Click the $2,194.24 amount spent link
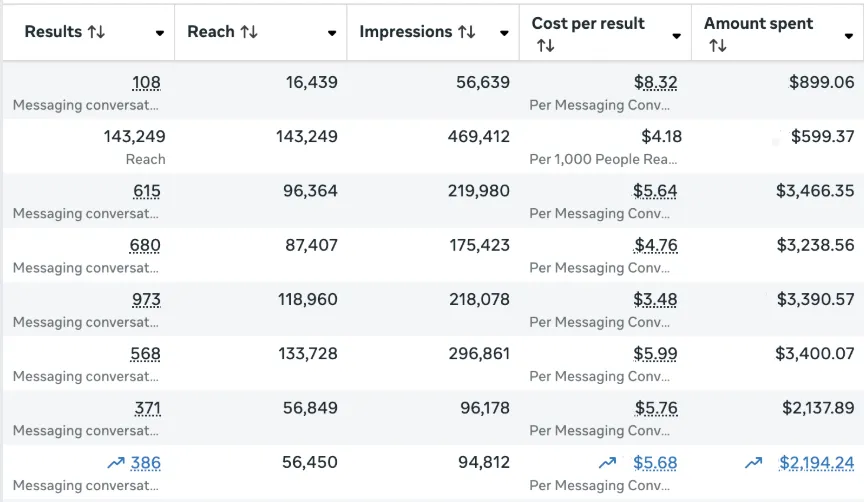Viewport: 864px width, 502px height. pyautogui.click(x=817, y=463)
